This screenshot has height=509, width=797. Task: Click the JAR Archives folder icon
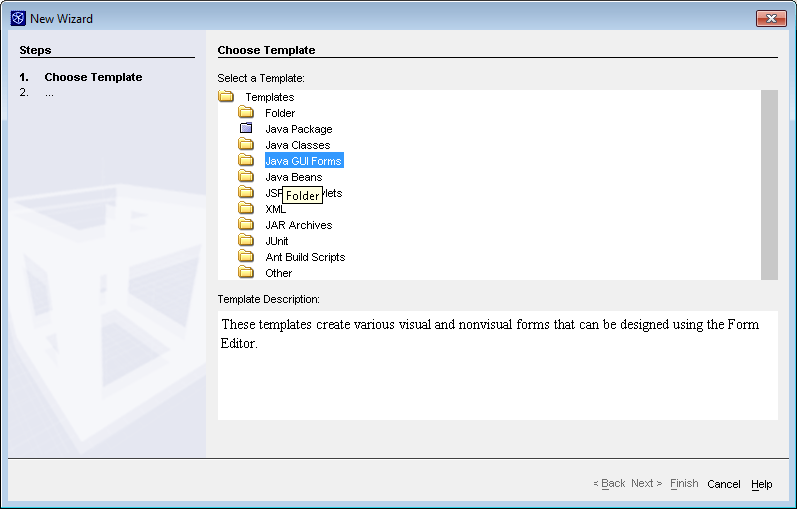(246, 225)
